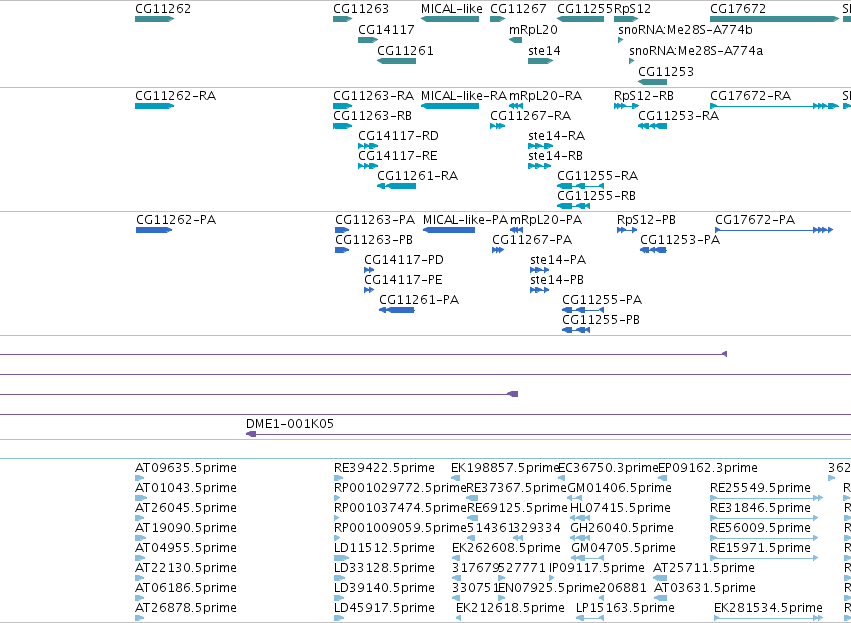Open transcript CG11263-RA
This screenshot has height=623, width=851.
click(x=343, y=106)
